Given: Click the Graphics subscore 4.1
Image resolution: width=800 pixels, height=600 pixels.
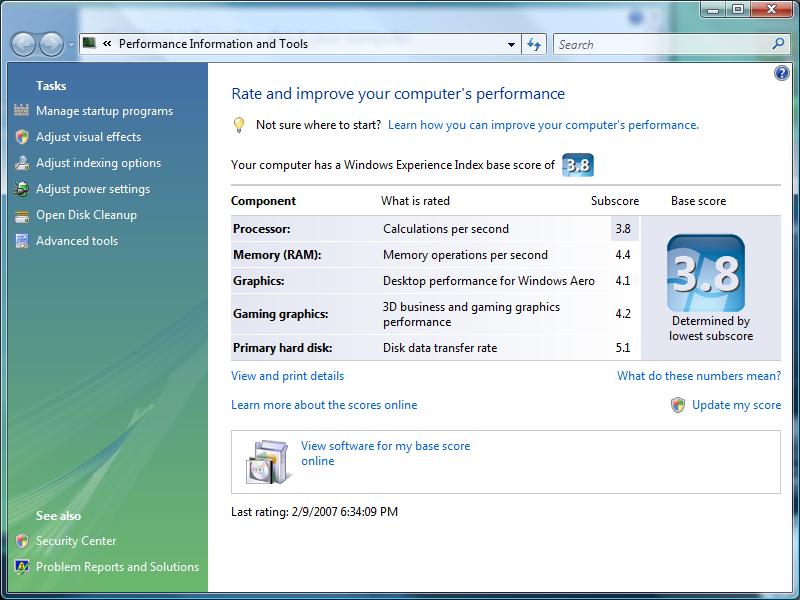Looking at the screenshot, I should coord(623,281).
